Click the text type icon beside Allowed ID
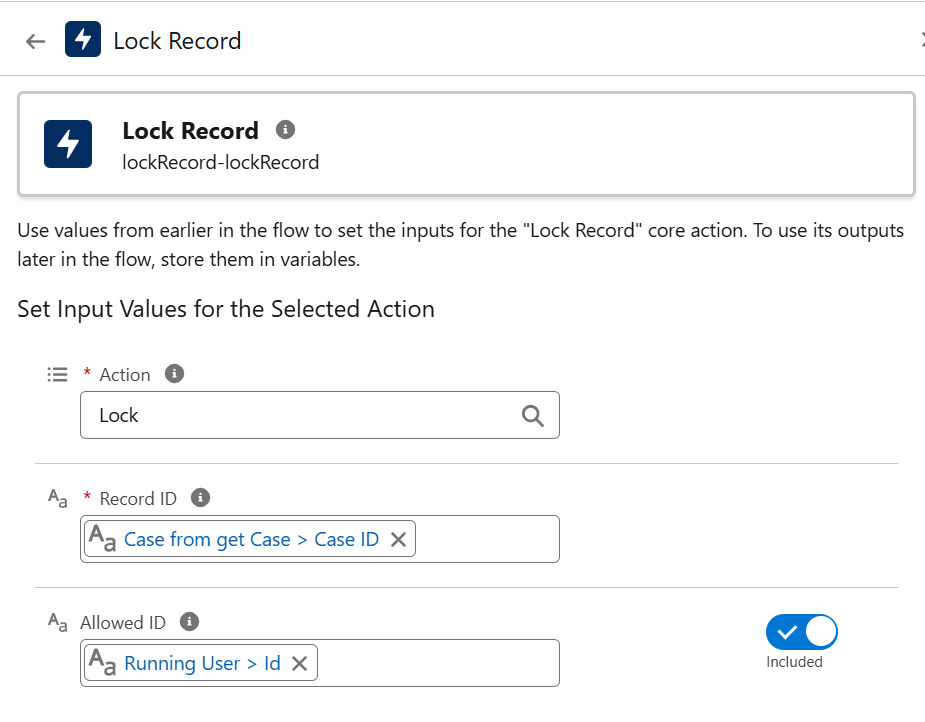This screenshot has width=925, height=722. click(x=57, y=622)
